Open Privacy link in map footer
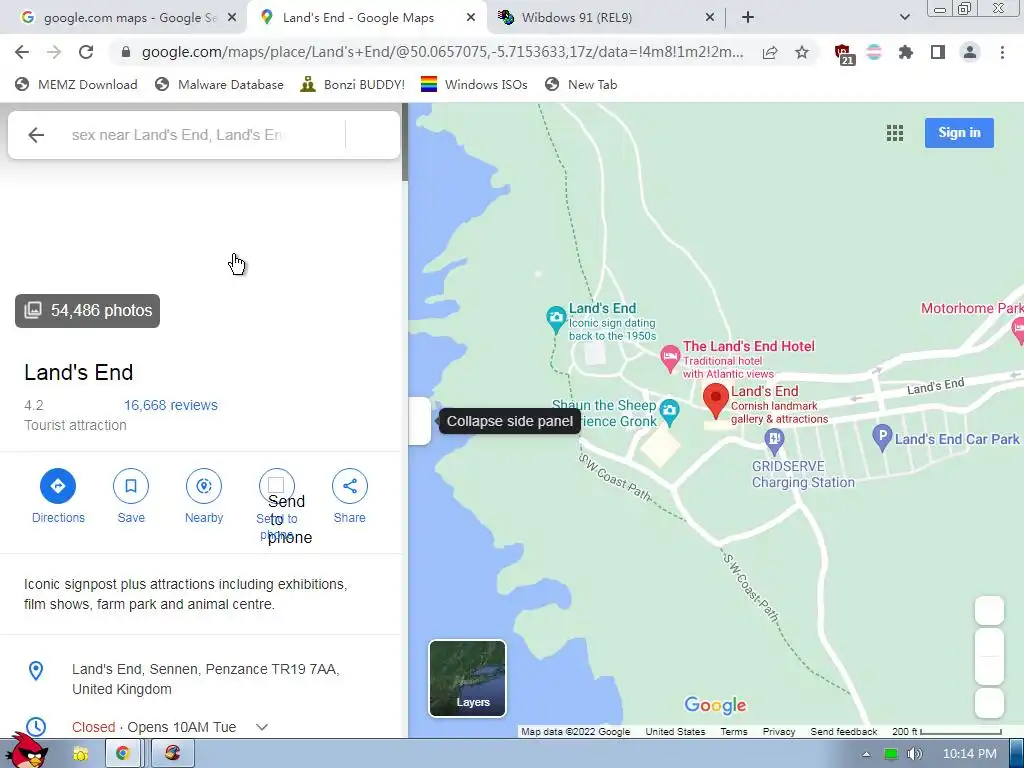The height and width of the screenshot is (768, 1024). (x=778, y=731)
